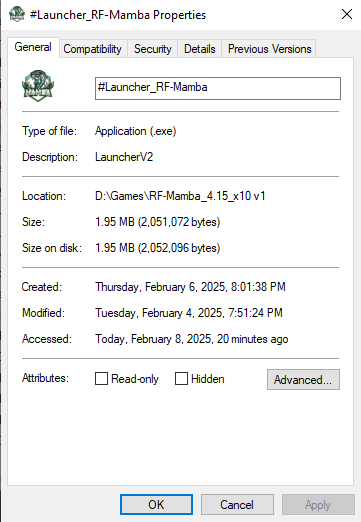Click the Accessed value 20 minutes ago

click(192, 339)
